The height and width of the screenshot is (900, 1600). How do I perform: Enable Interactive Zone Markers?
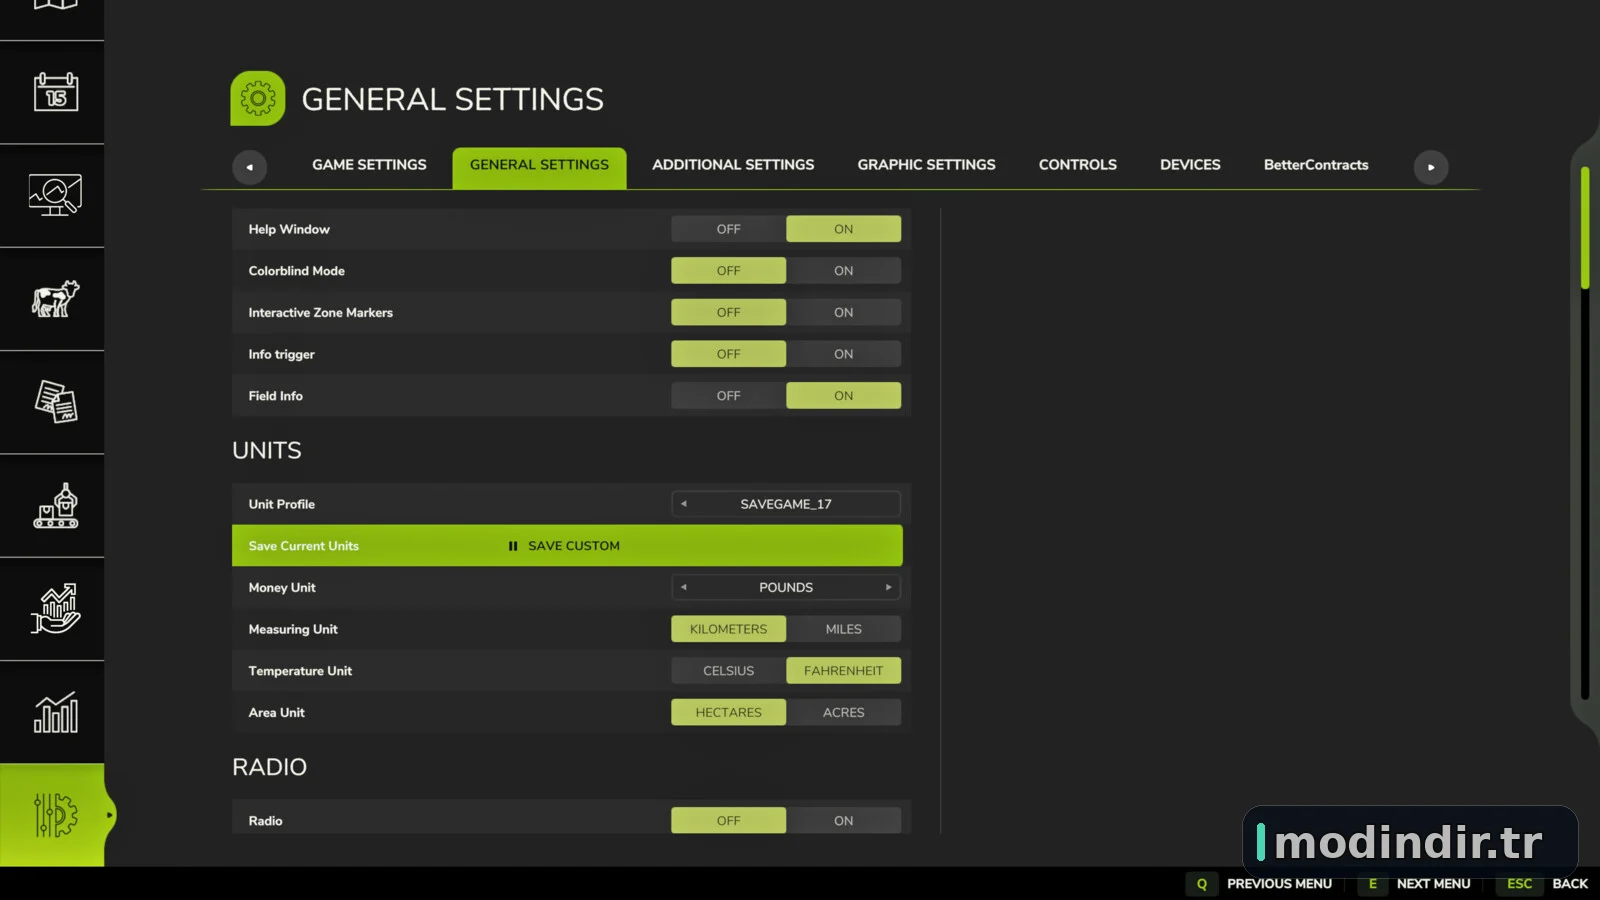coord(843,313)
